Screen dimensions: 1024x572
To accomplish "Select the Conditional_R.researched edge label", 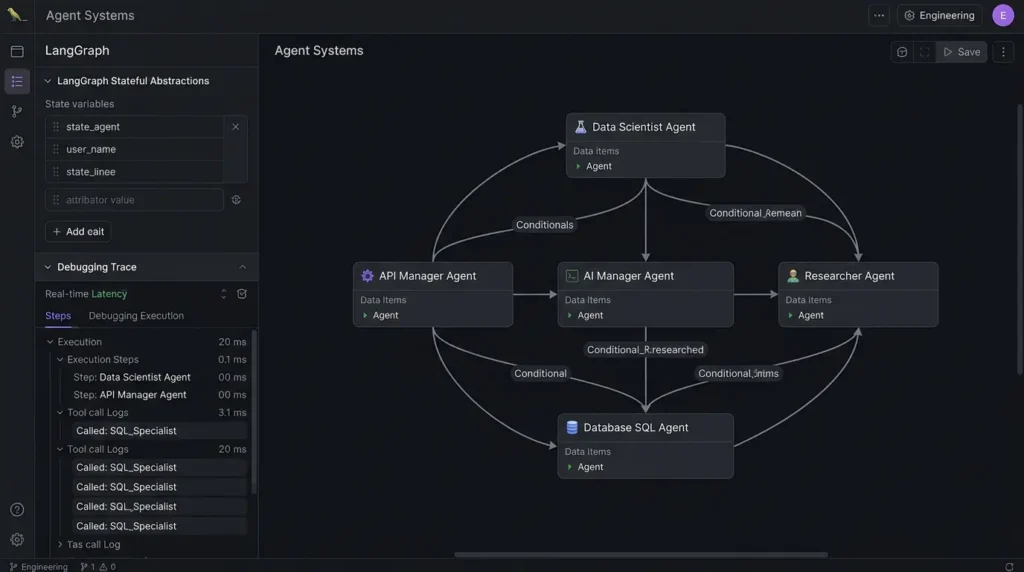I will (645, 350).
